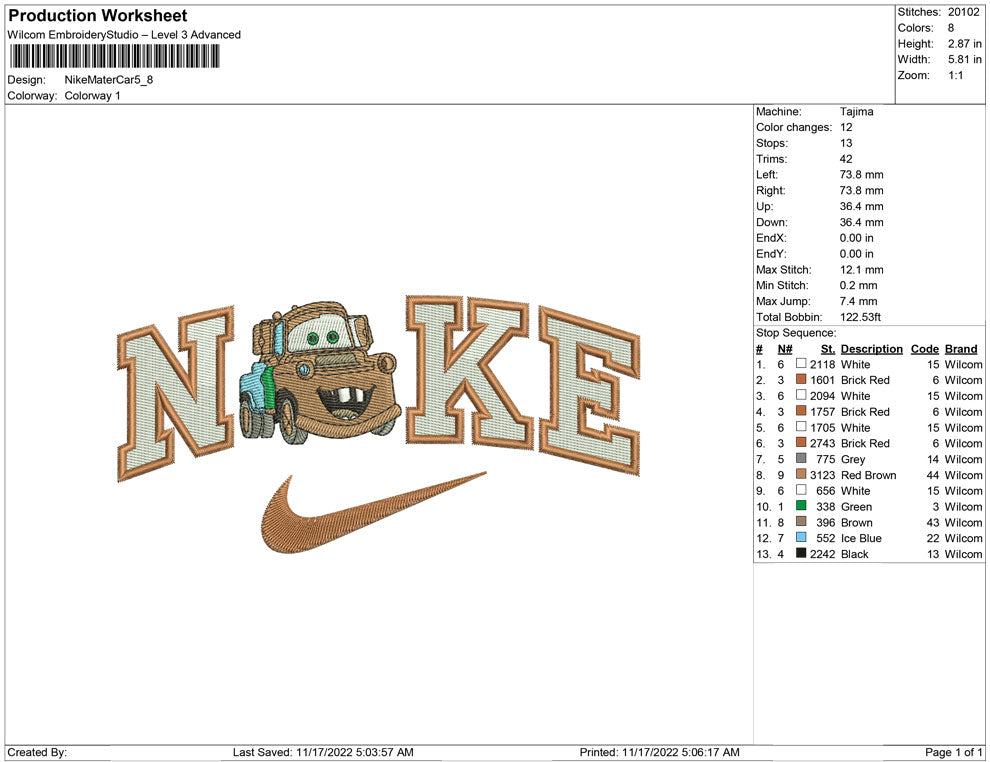Click the stitch count 3123 in row 8
Image resolution: width=990 pixels, height=762 pixels.
point(822,475)
